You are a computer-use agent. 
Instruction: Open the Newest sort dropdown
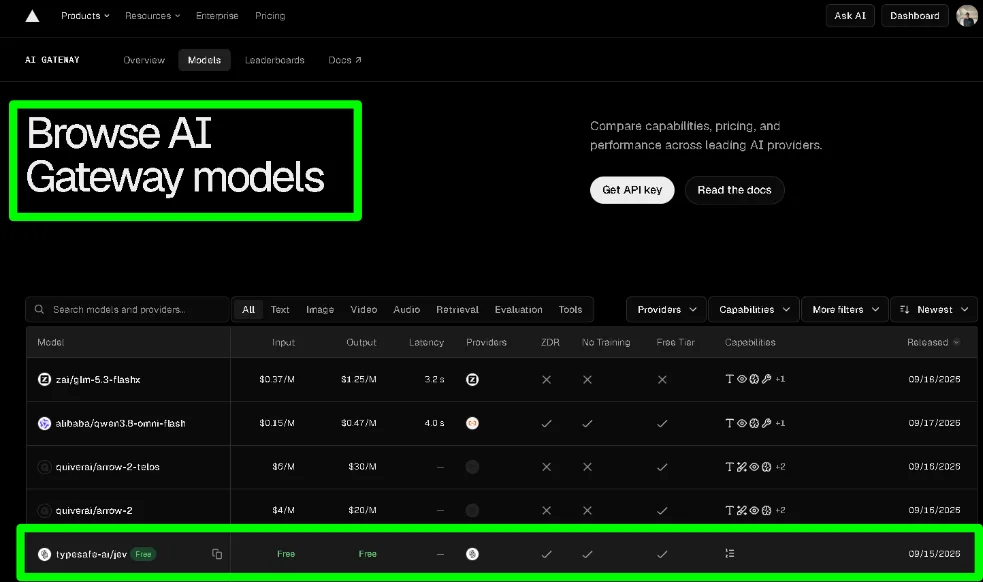pos(934,309)
